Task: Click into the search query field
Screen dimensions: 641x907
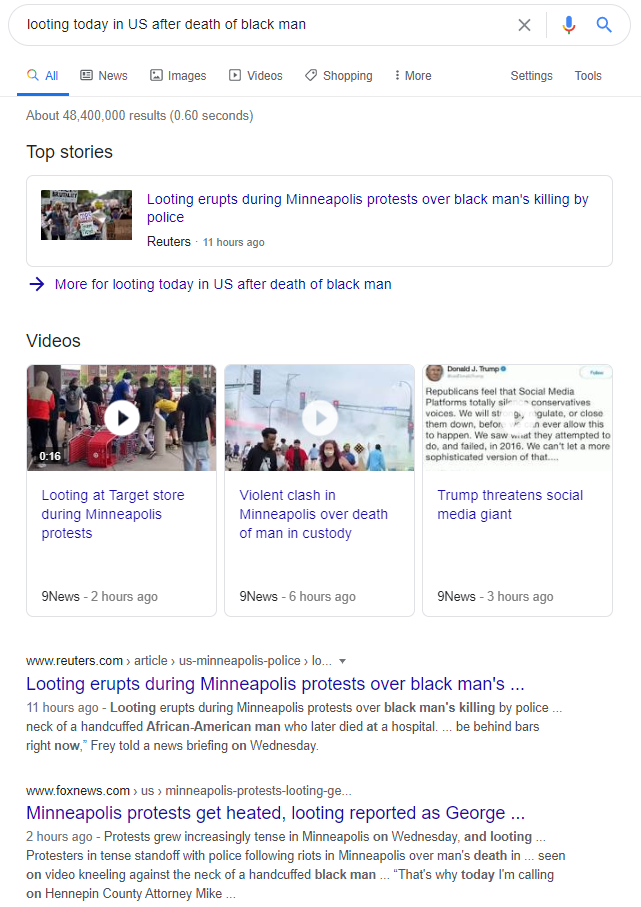Action: coord(266,24)
